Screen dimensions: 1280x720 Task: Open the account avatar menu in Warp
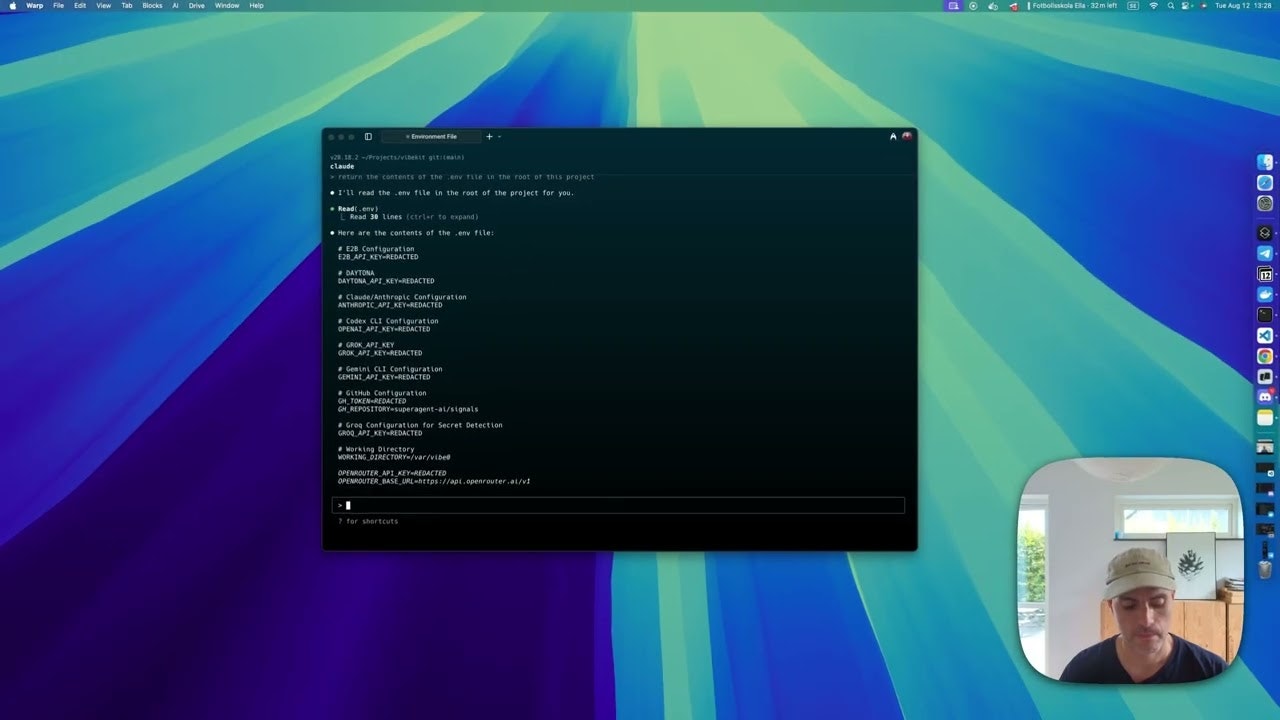point(907,136)
